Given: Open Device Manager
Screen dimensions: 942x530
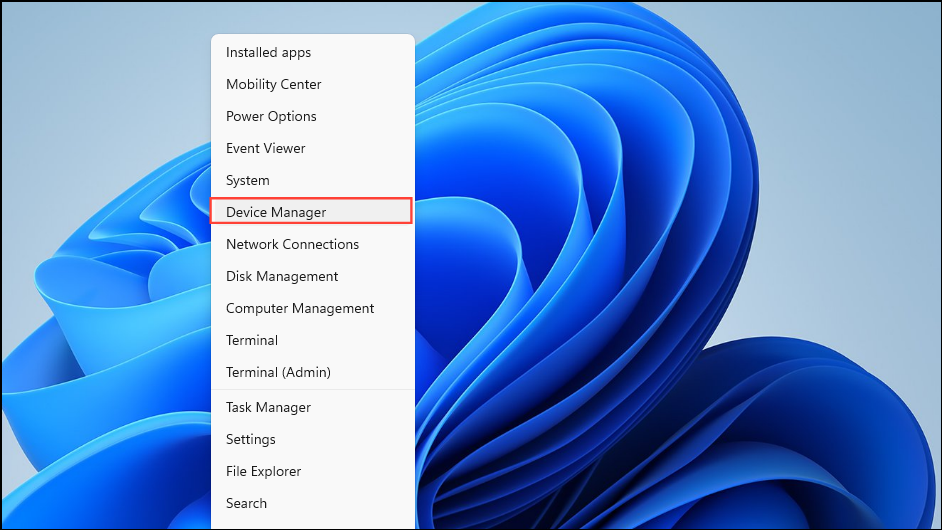Looking at the screenshot, I should coord(312,212).
